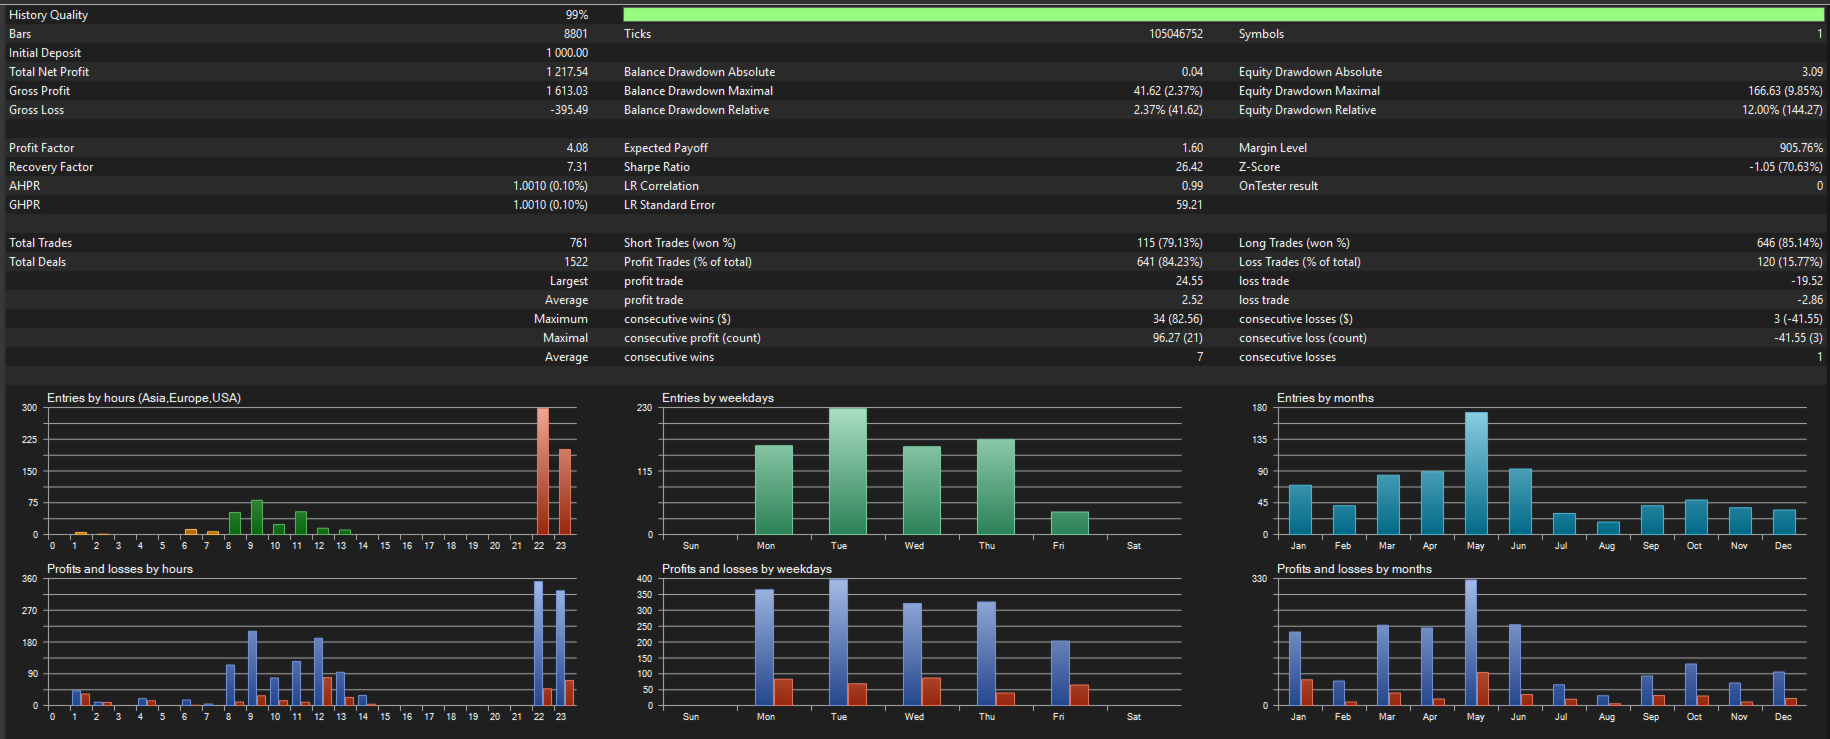Select the largest loss trade value -19.52
Viewport: 1830px width, 739px height.
pos(1807,281)
